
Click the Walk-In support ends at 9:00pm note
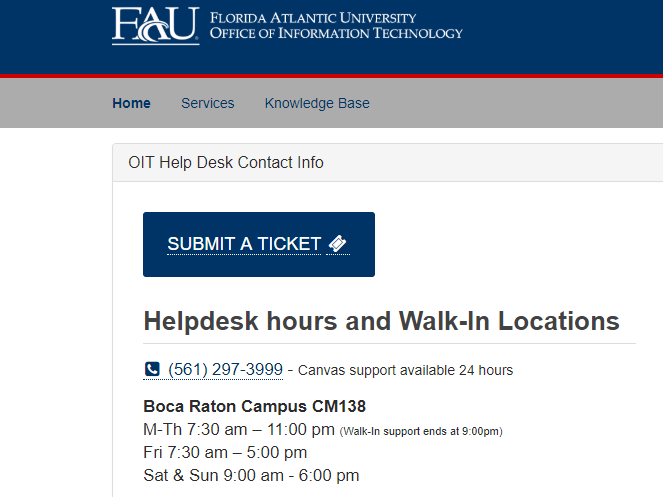click(x=420, y=431)
